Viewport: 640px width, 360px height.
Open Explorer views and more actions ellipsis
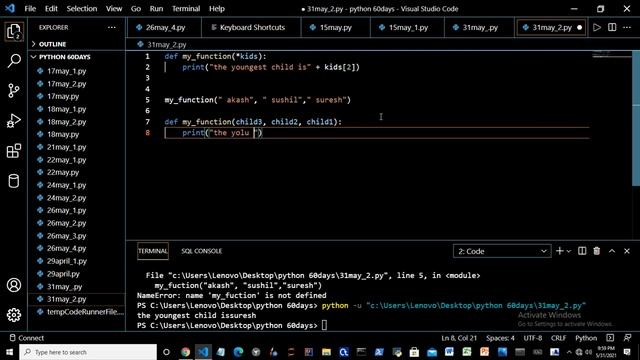pos(111,27)
